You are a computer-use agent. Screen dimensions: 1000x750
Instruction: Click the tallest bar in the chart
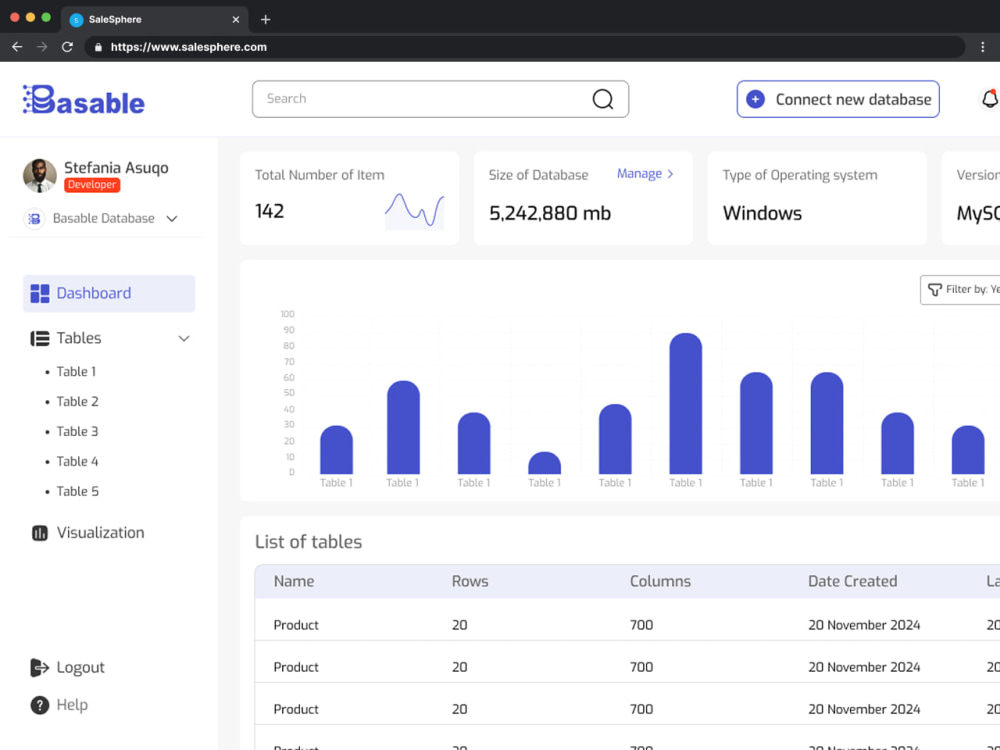click(686, 403)
